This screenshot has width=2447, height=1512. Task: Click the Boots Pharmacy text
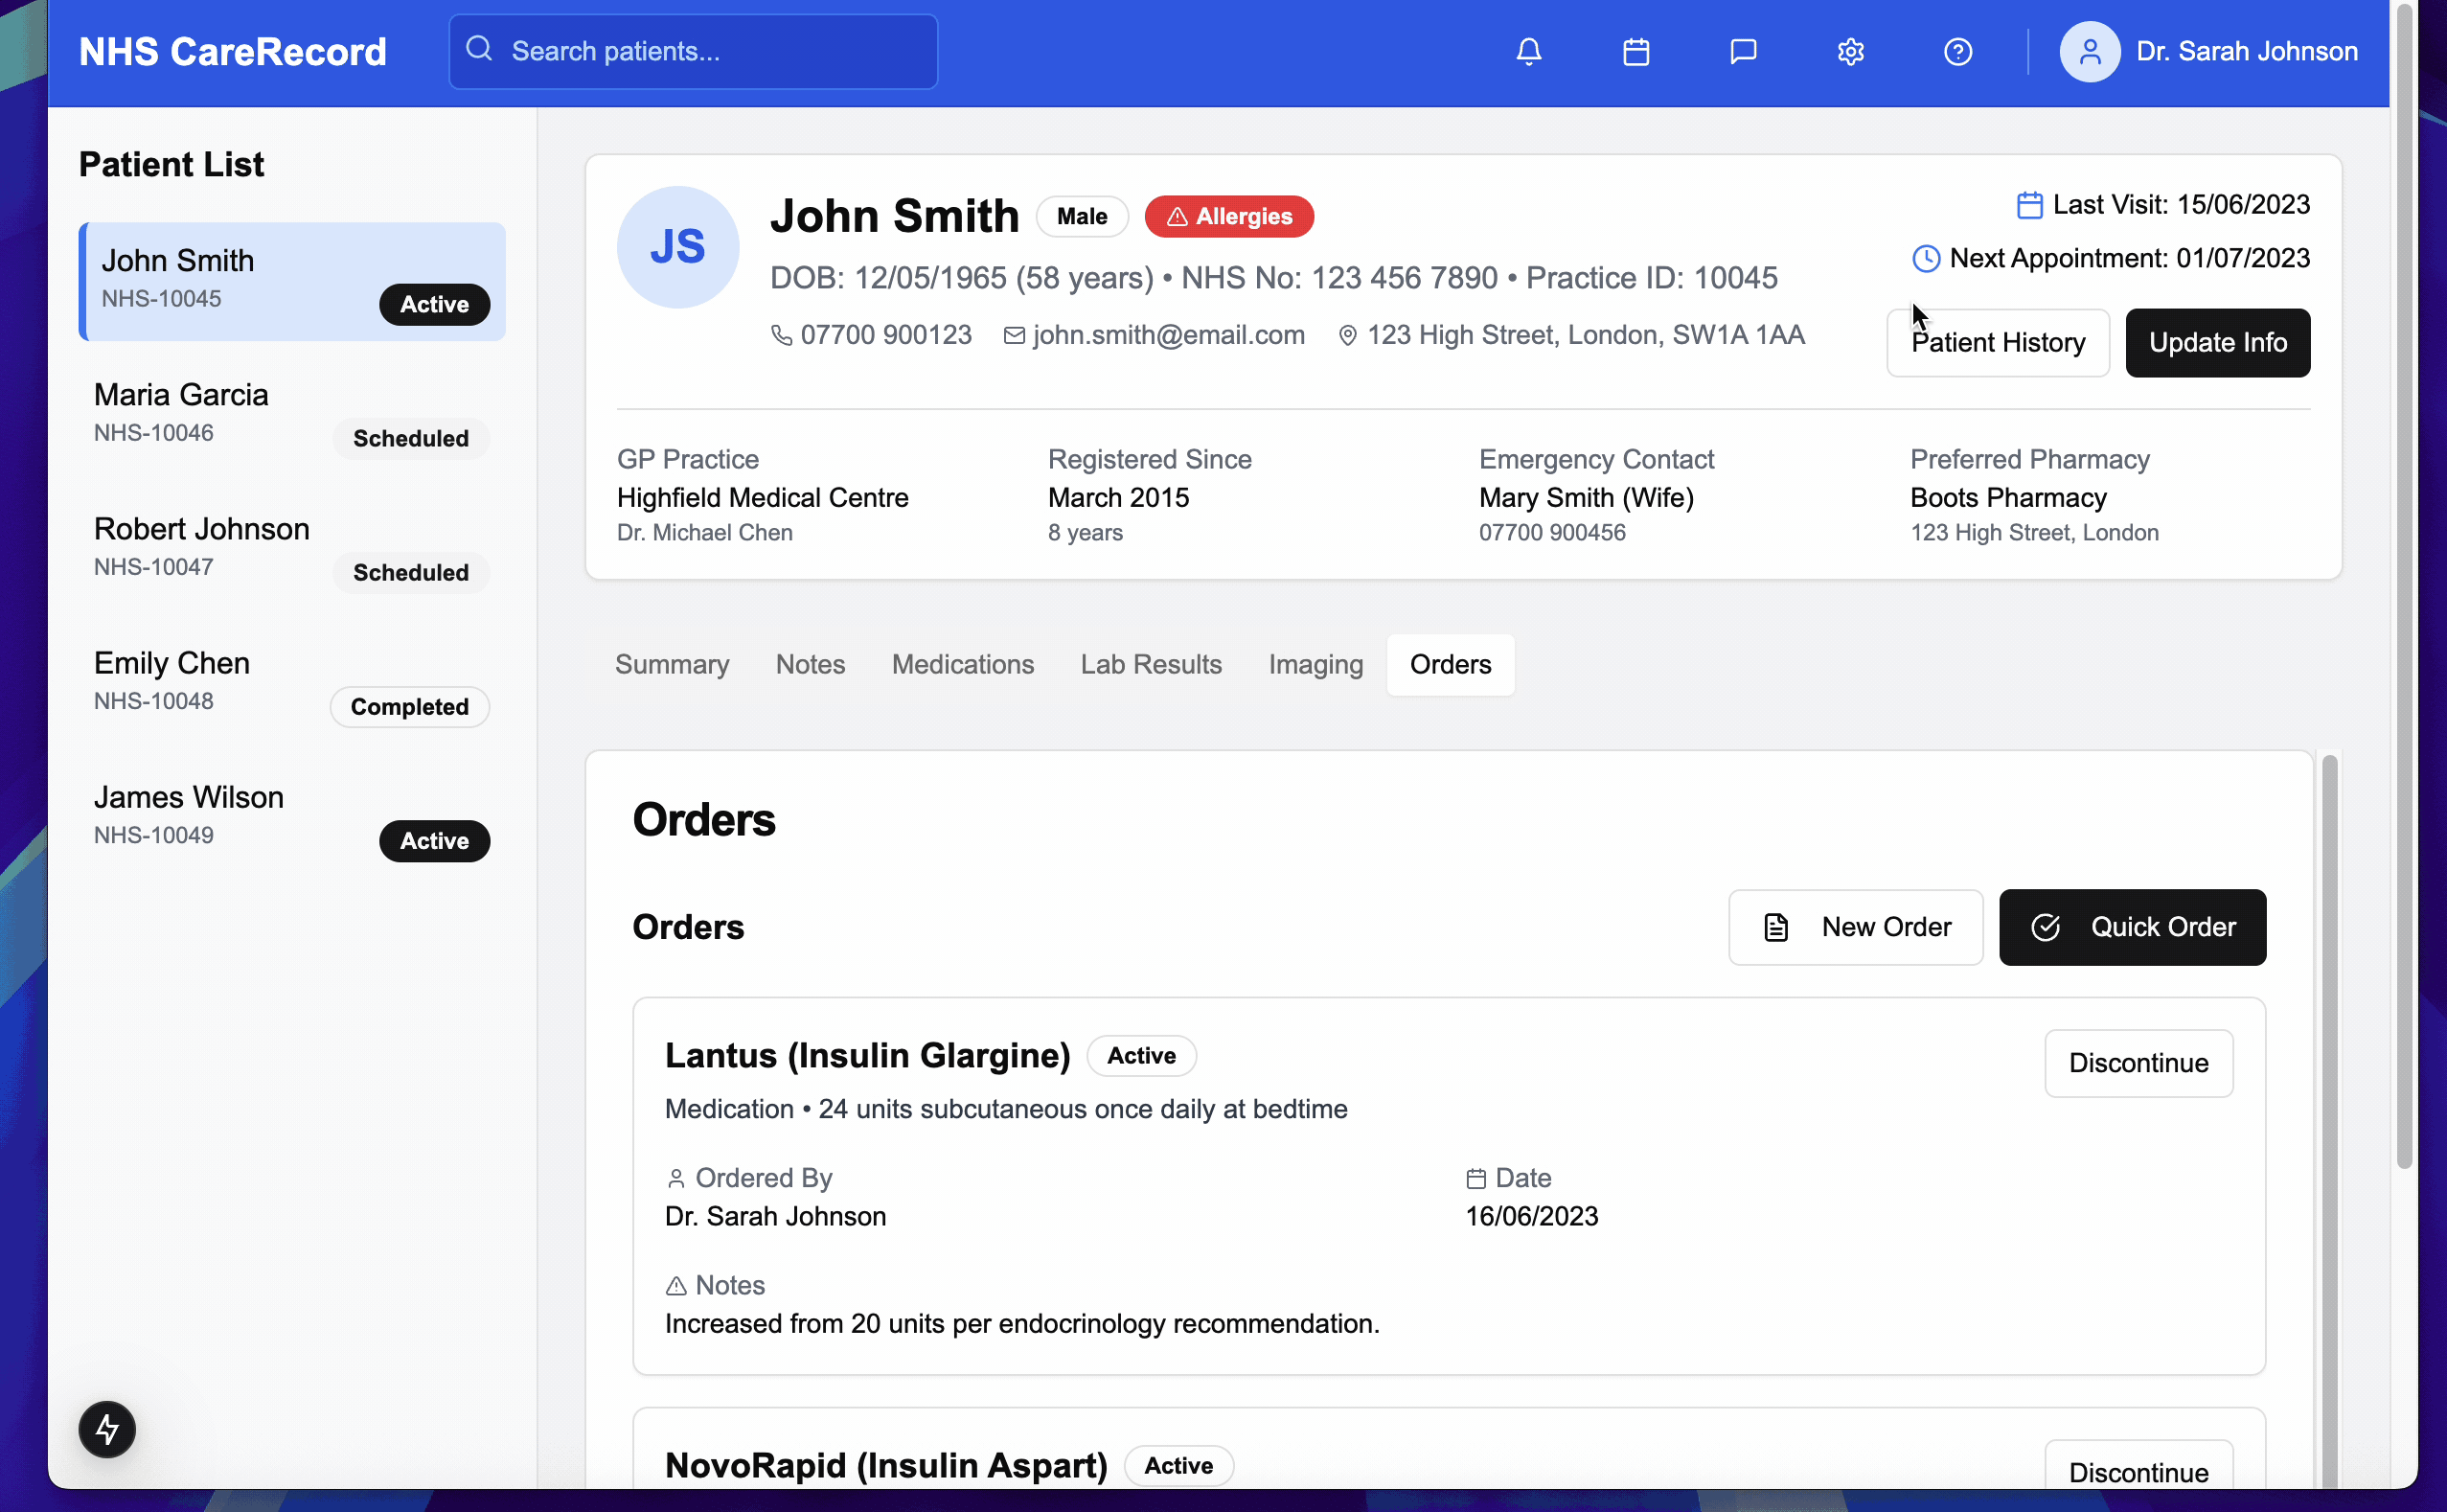(2008, 498)
